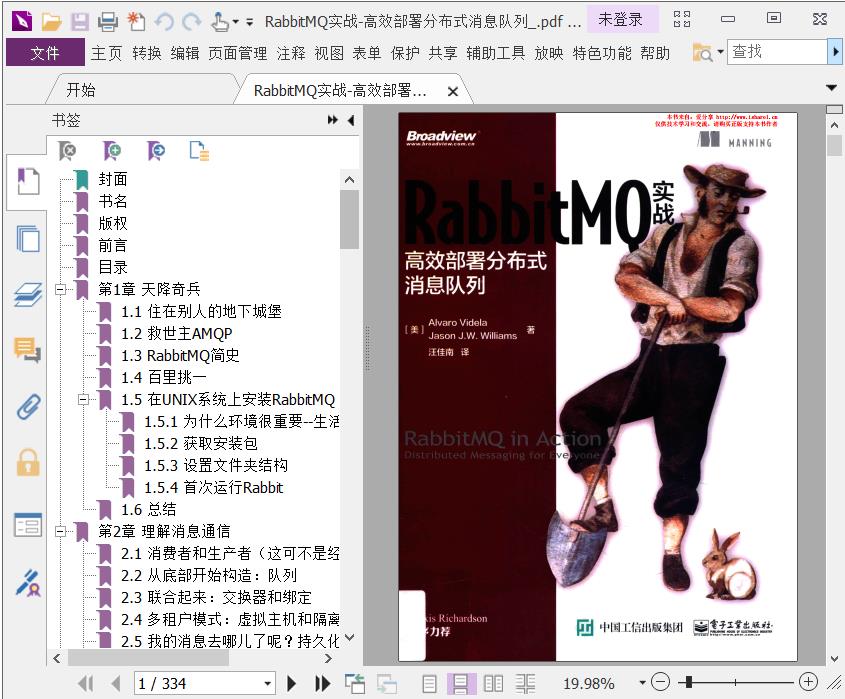
Task: Click the bookmark go-to arrow icon
Action: [x=156, y=151]
